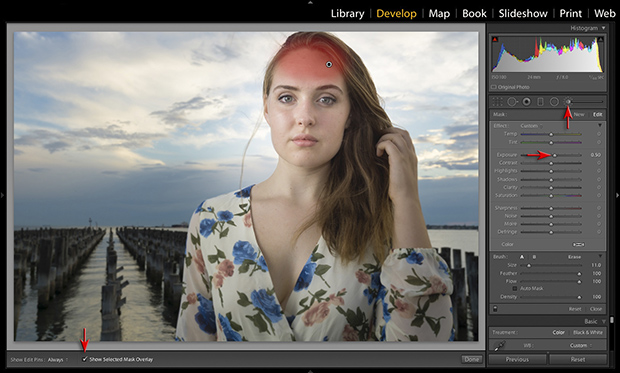
Task: Select the Red Eye Correction tool
Action: coord(526,102)
